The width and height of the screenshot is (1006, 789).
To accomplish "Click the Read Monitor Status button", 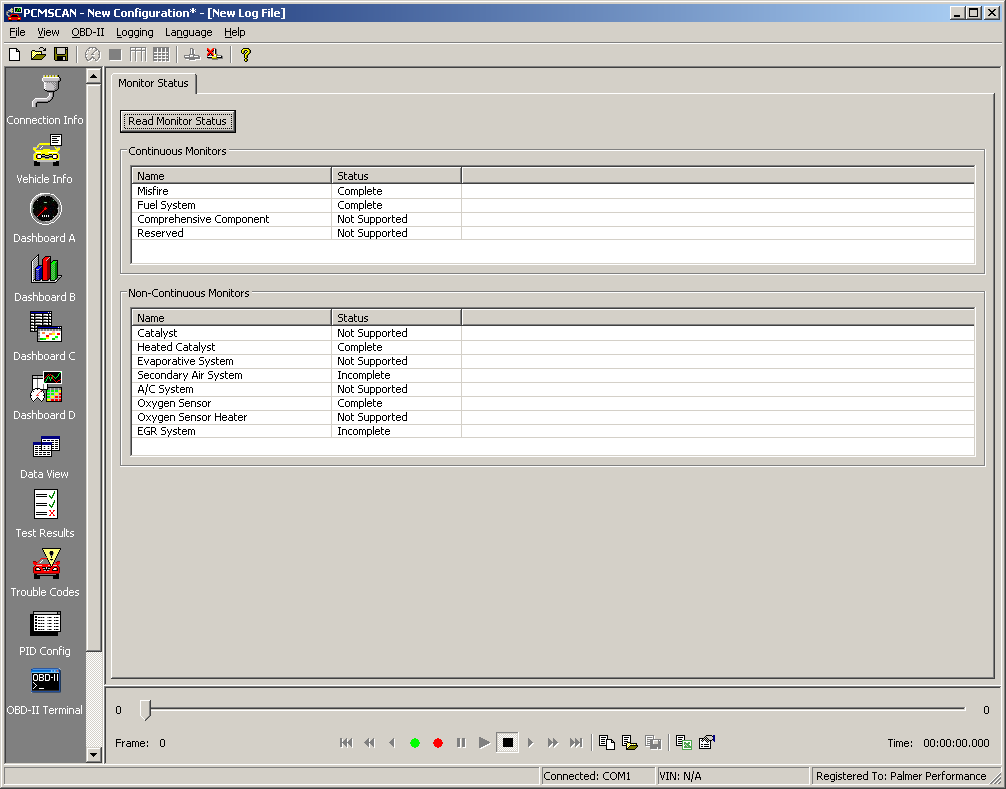I will tap(178, 121).
